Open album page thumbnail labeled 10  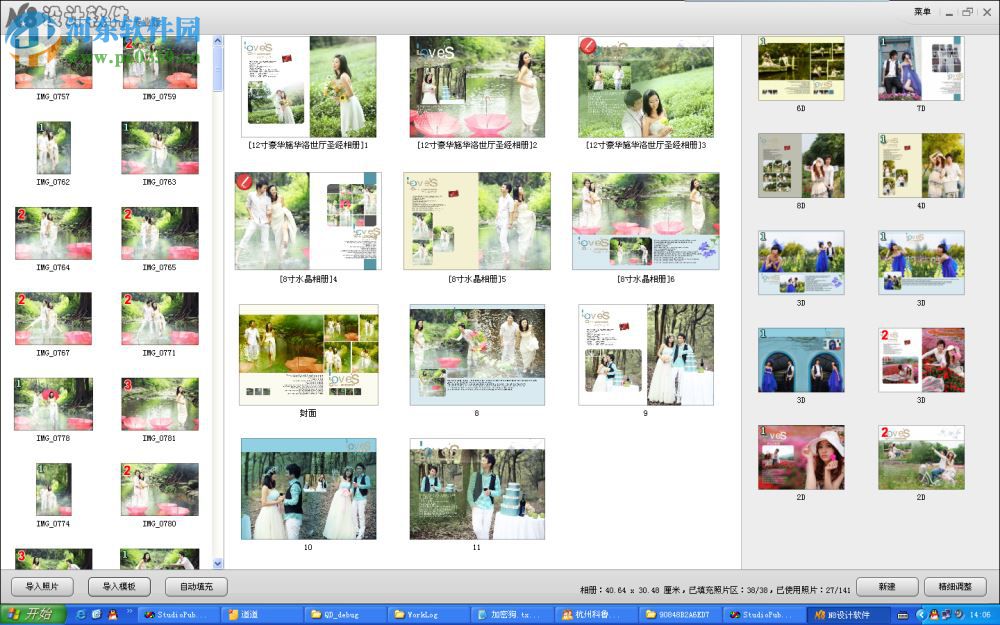pos(309,489)
